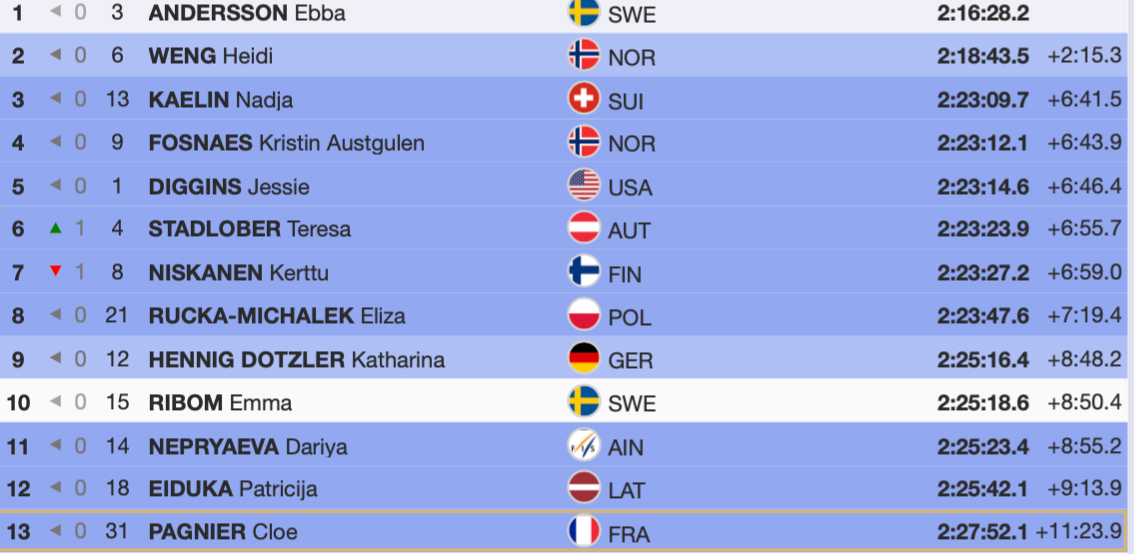Screen dimensions: 1134x554
Task: Click the Austria flag next to AUT
Action: (x=584, y=229)
